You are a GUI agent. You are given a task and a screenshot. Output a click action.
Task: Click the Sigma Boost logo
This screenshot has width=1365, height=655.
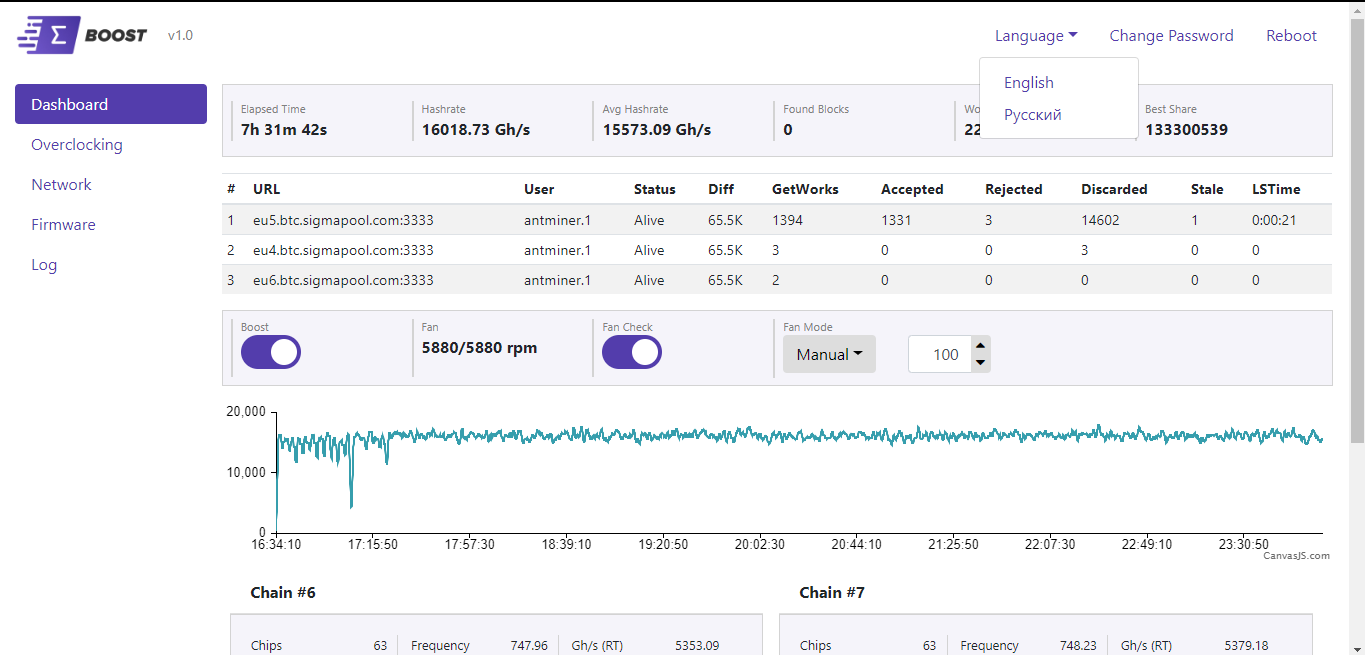point(82,35)
